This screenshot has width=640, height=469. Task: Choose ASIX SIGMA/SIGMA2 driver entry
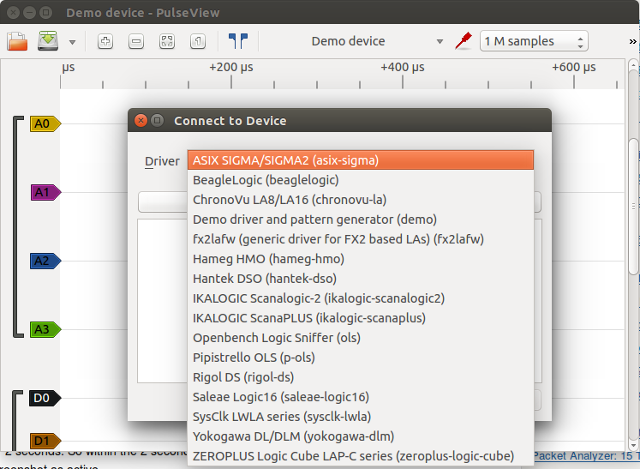361,160
